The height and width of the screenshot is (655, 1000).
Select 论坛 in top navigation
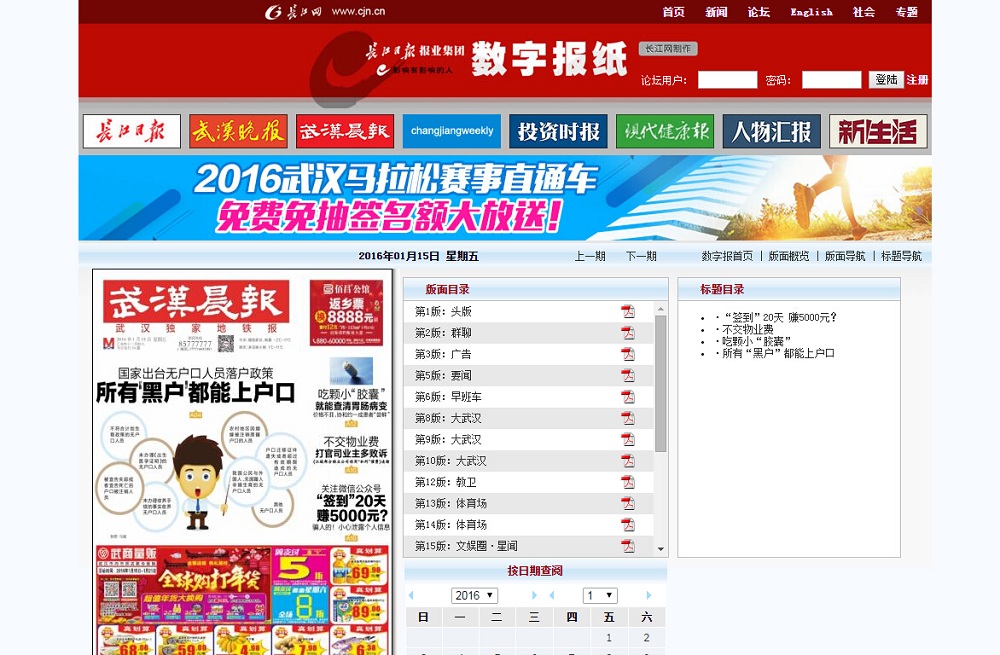[x=759, y=12]
